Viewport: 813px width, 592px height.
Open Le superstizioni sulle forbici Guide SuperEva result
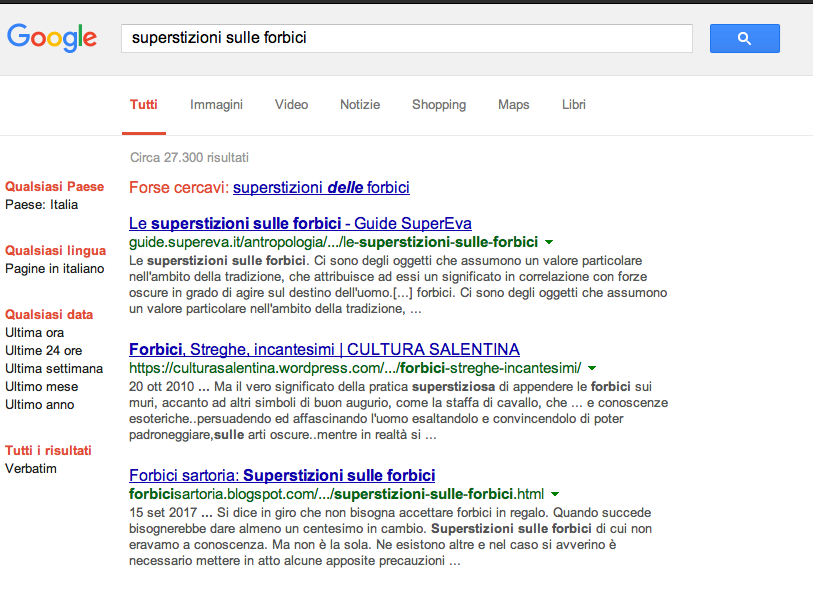(x=300, y=223)
